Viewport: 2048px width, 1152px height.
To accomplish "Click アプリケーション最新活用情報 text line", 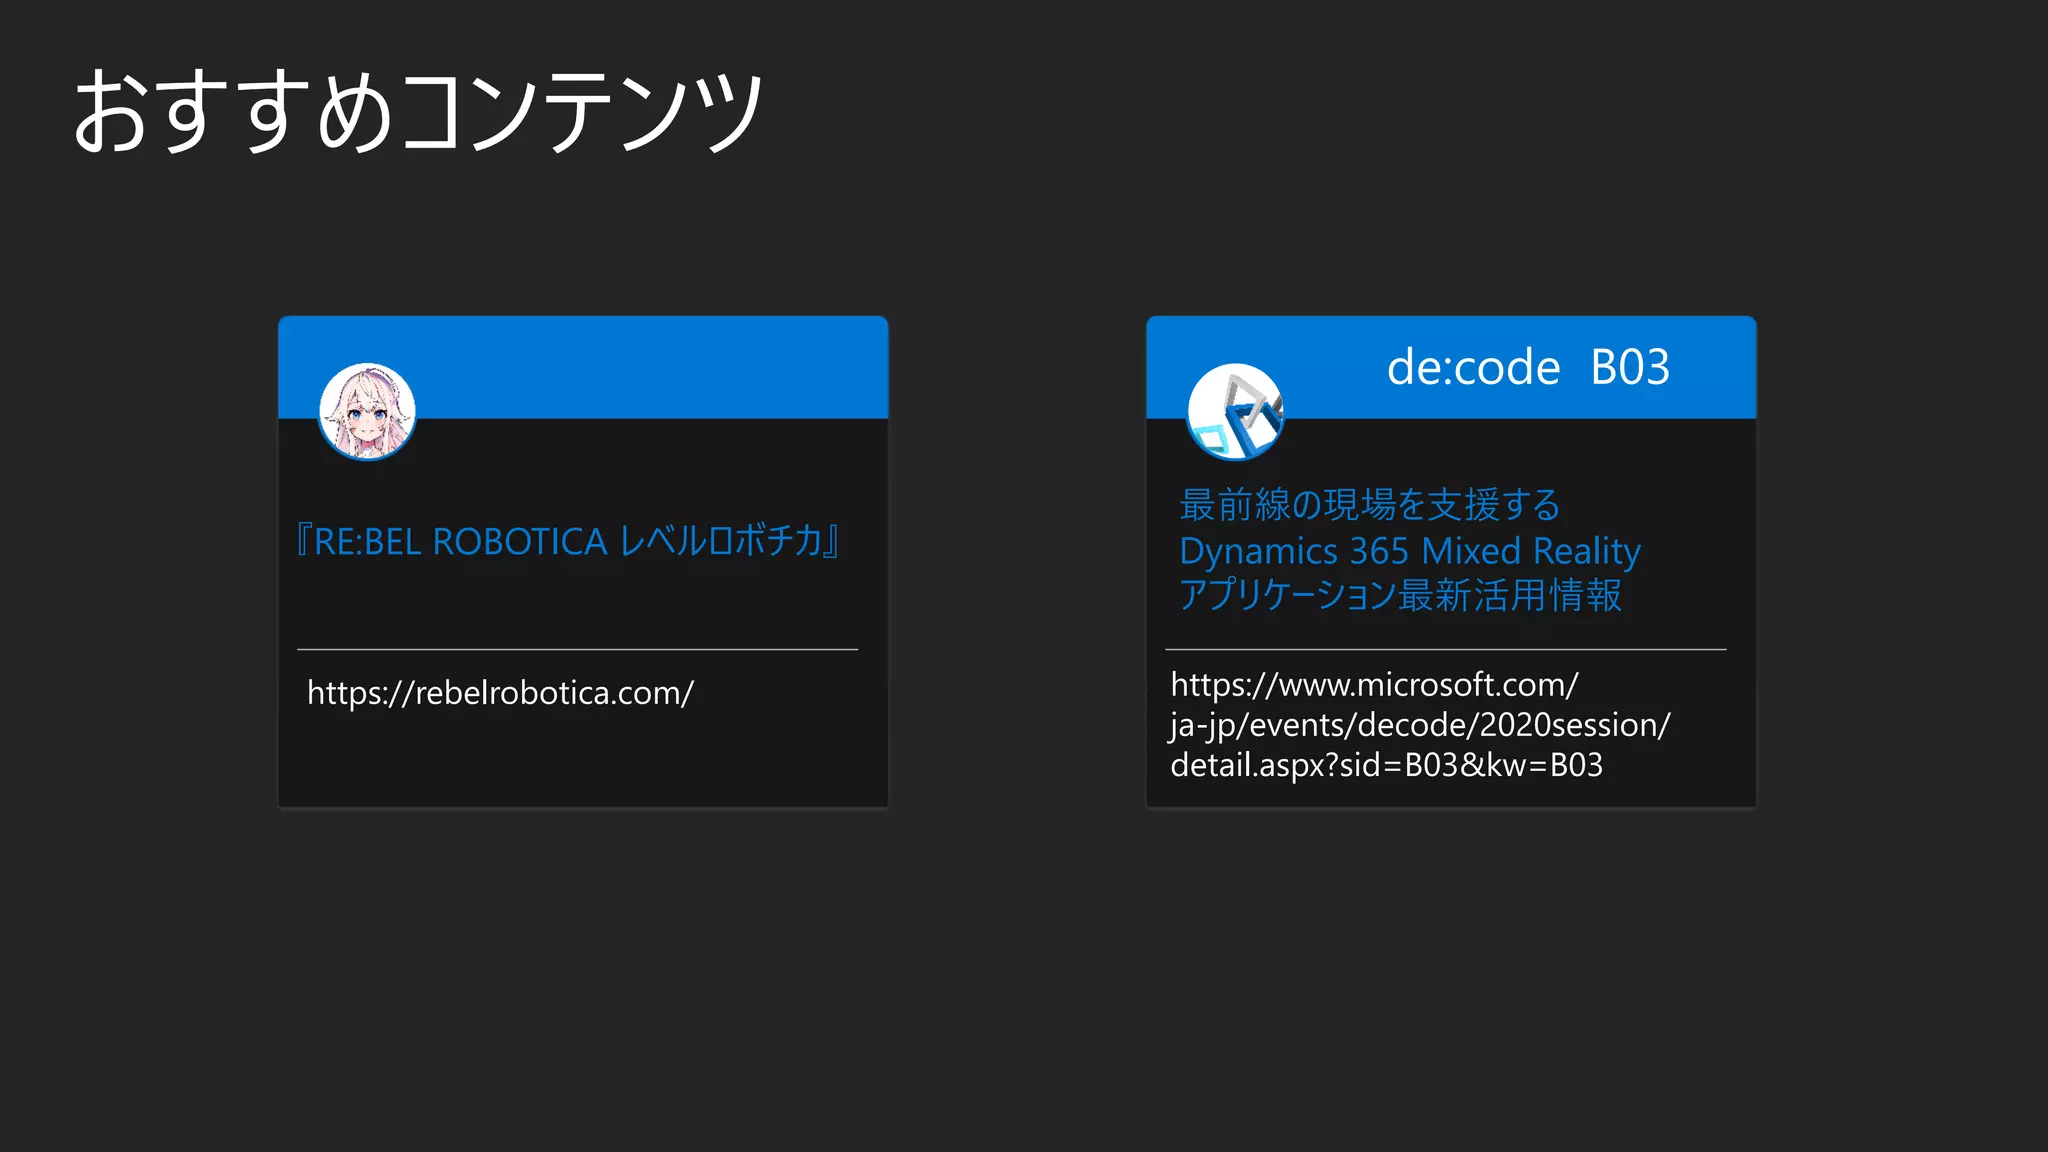I will [x=1400, y=595].
